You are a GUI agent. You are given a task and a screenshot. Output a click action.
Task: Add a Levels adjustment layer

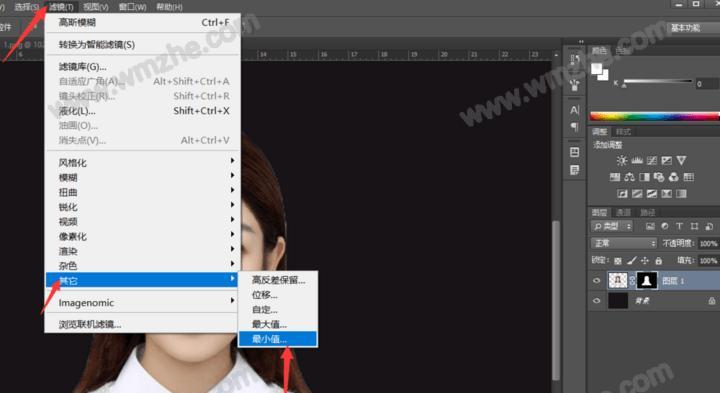637,160
